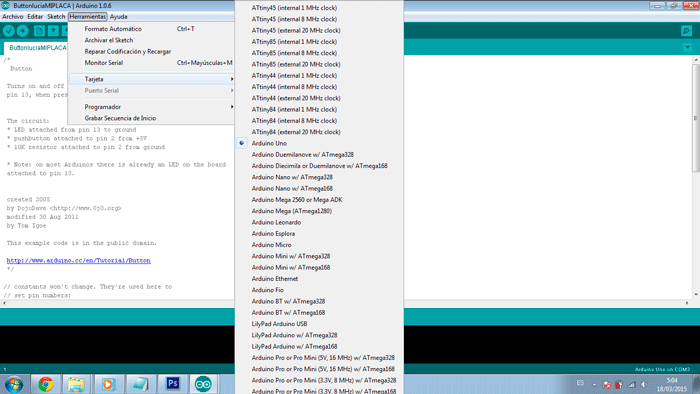Open the Archivo menu
Viewport: 700px width, 394px height.
pyautogui.click(x=12, y=17)
